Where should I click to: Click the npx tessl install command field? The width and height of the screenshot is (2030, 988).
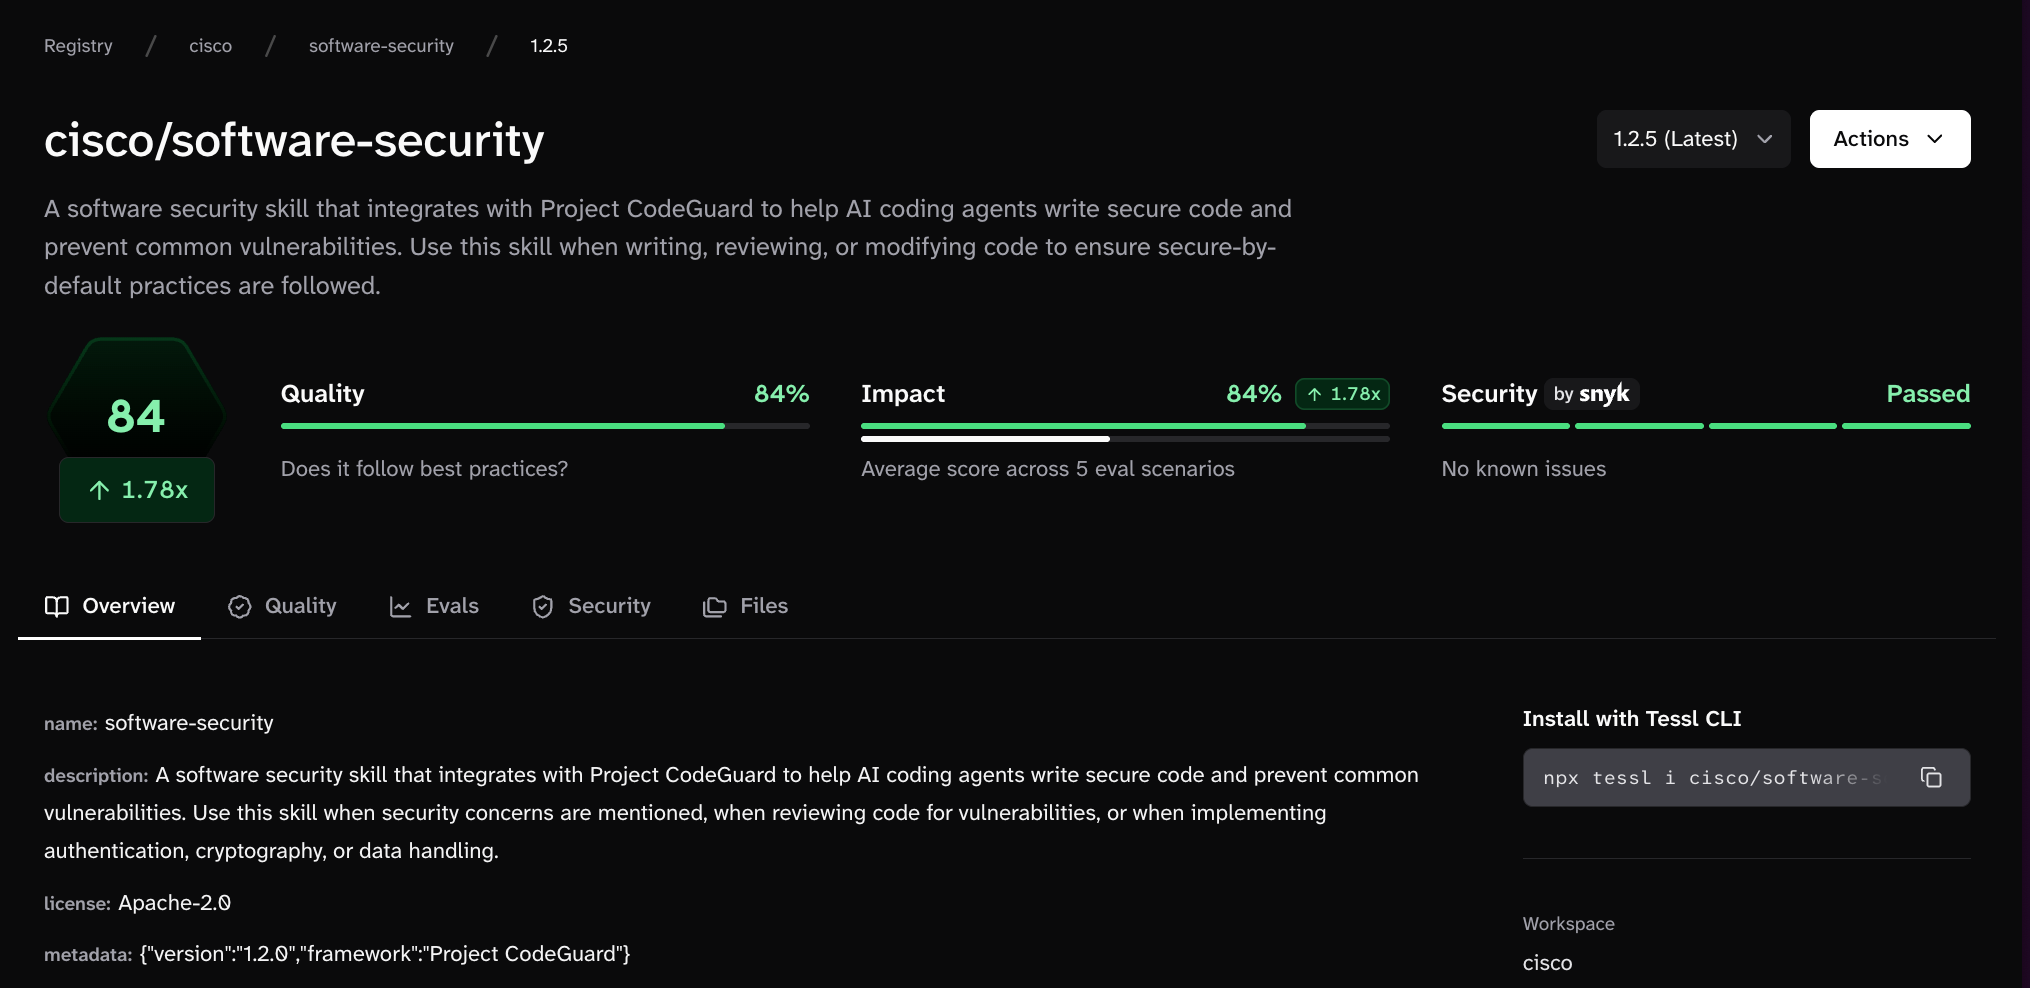pos(1746,777)
